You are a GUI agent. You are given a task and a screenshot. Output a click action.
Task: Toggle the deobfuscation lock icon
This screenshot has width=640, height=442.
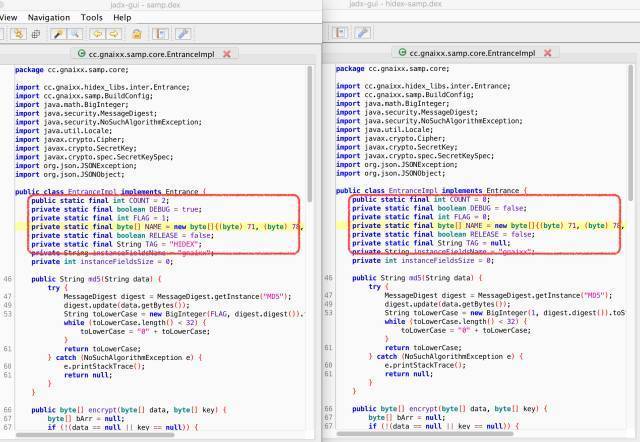(x=139, y=34)
